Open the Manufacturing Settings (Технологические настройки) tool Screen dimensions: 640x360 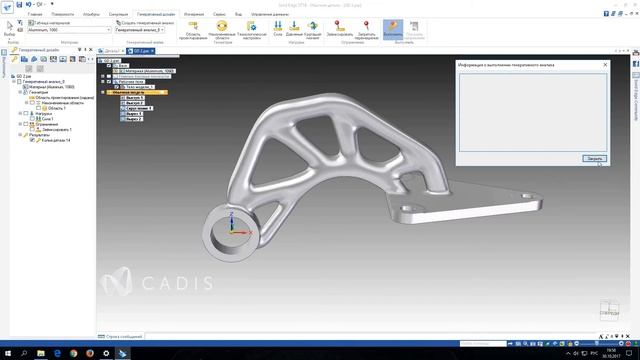(251, 30)
